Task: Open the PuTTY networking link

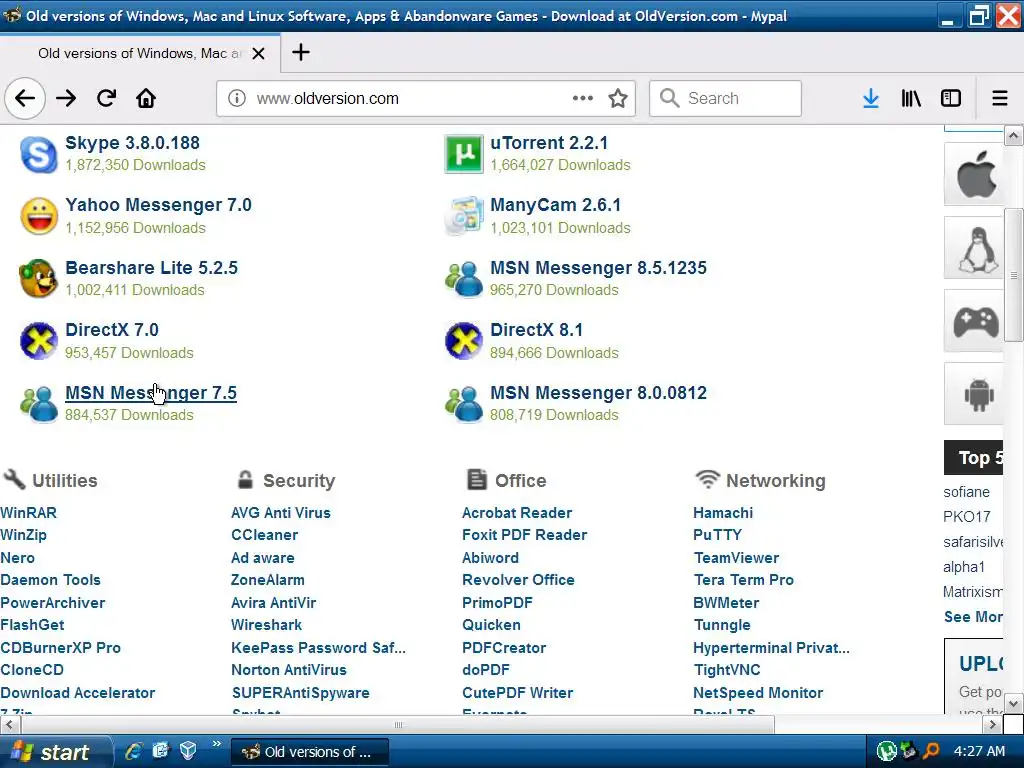Action: point(717,535)
